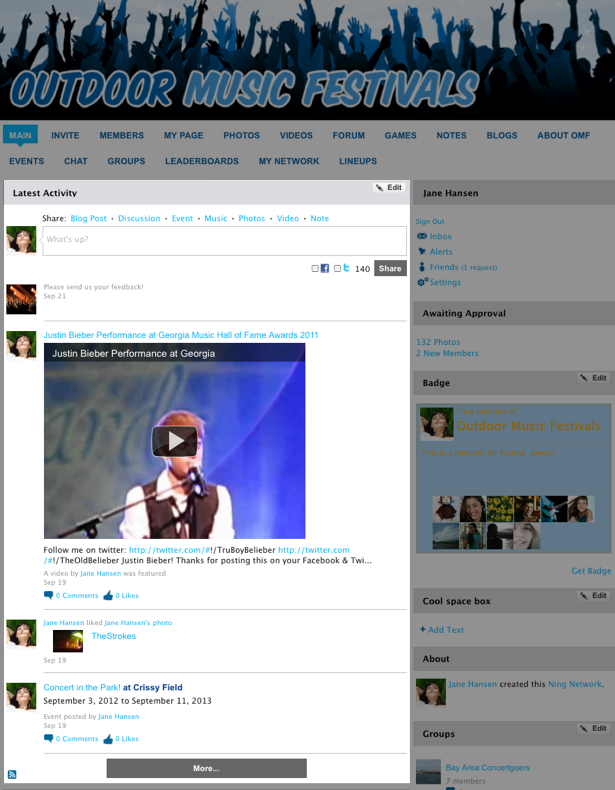
Task: Open the NOTES tab
Action: [x=451, y=135]
